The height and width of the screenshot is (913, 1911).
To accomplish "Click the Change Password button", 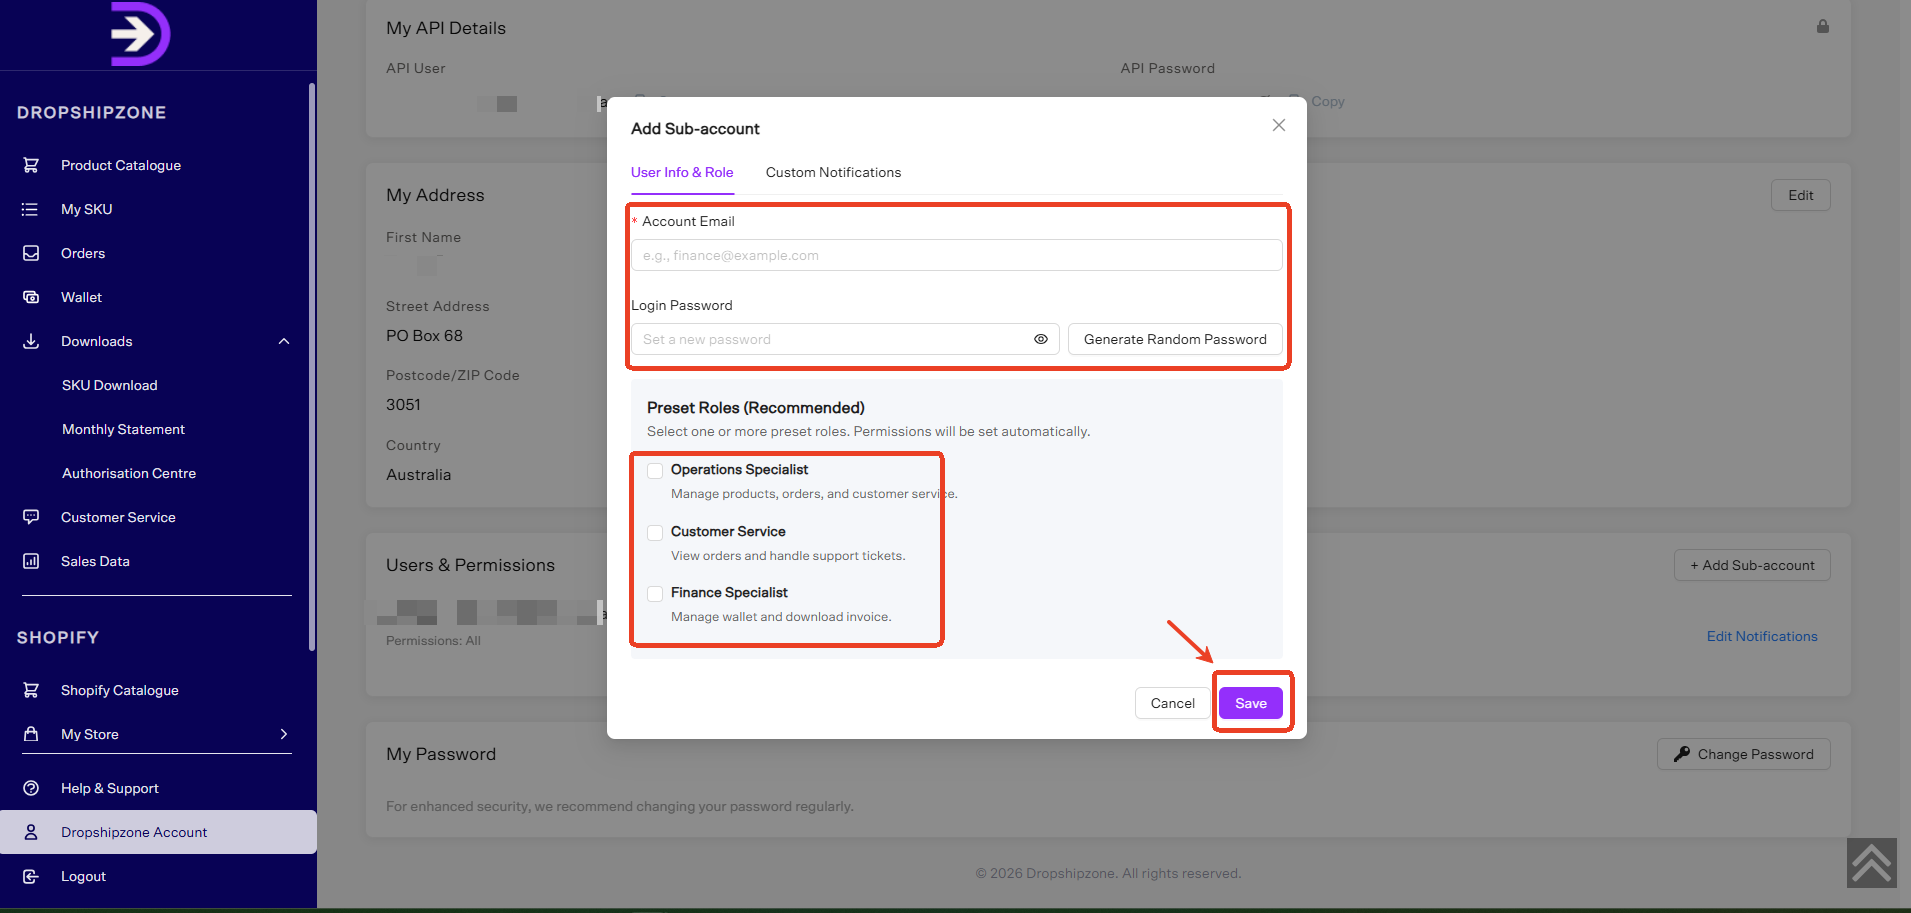I will (1743, 754).
